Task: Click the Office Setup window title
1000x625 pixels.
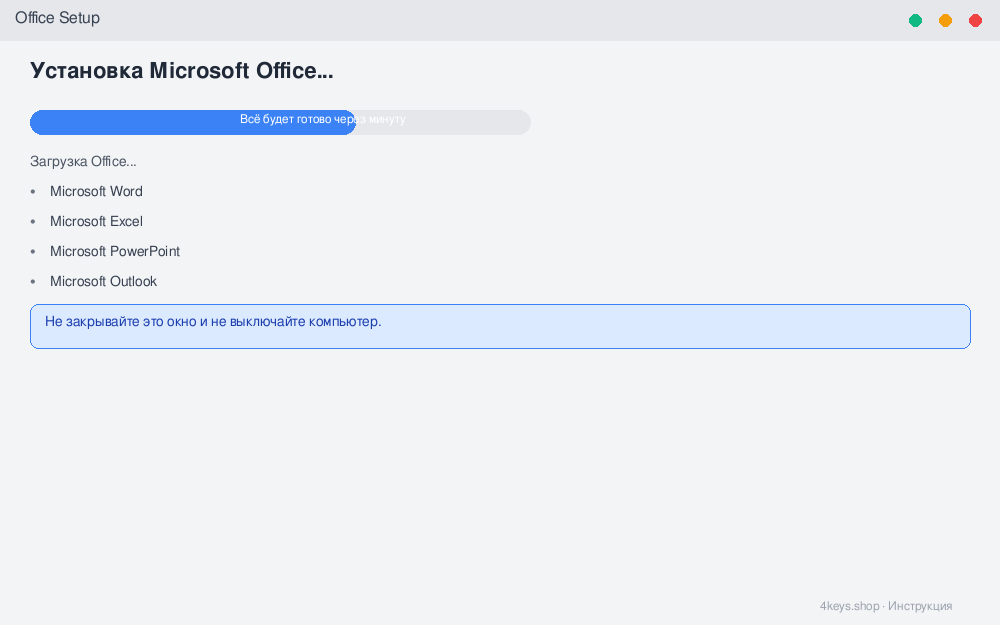Action: tap(57, 18)
